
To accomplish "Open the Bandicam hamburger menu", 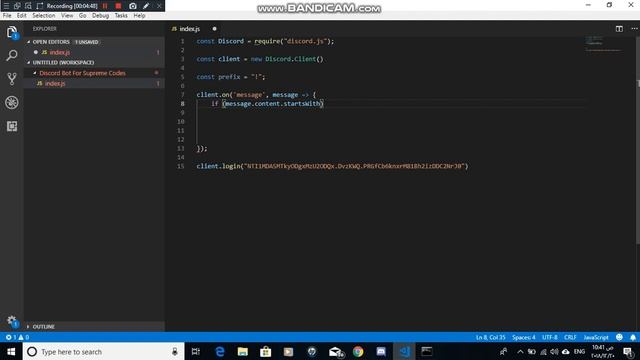I will pyautogui.click(x=6, y=6).
